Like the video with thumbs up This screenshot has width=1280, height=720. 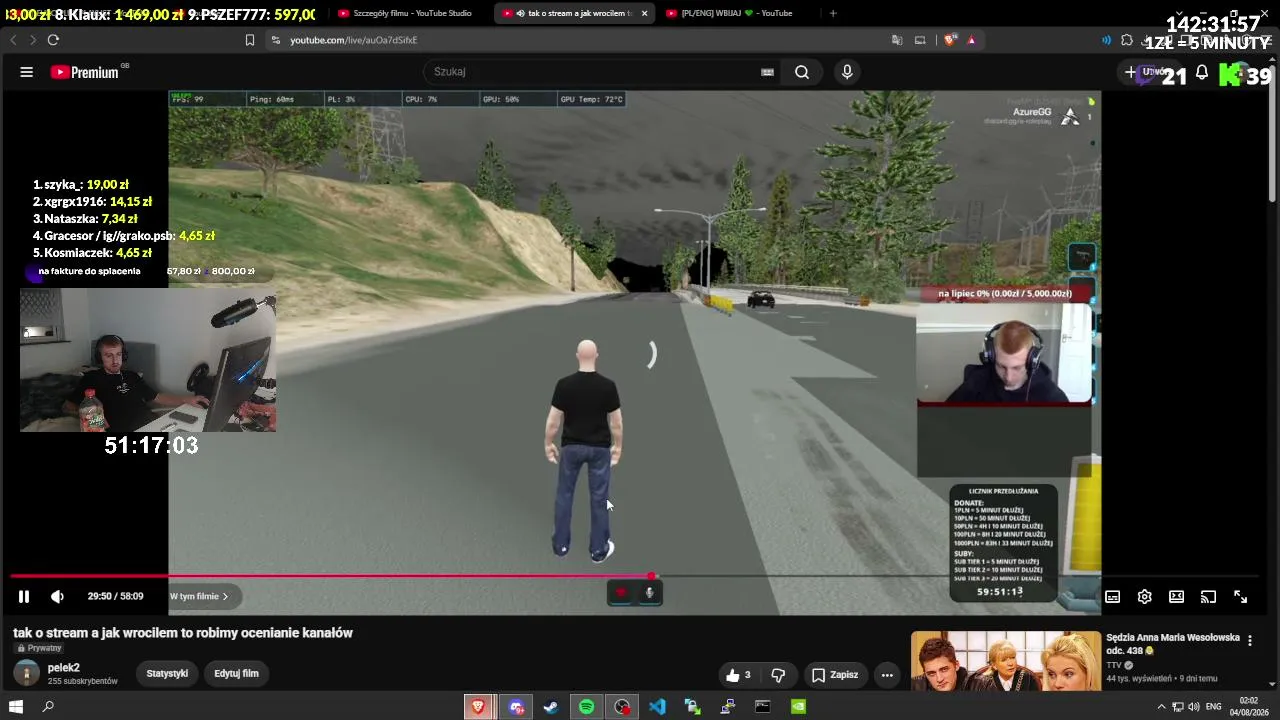point(738,675)
